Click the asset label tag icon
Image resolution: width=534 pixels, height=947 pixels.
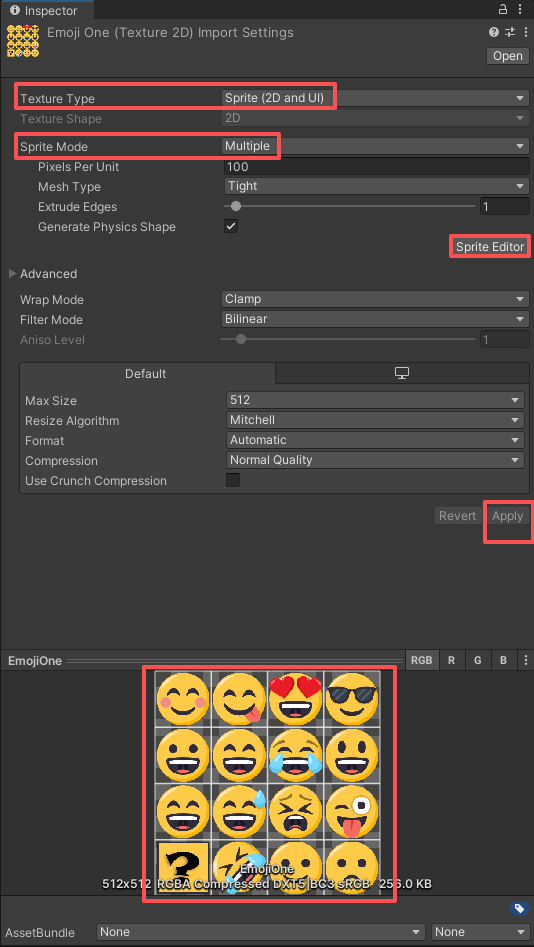(x=518, y=908)
